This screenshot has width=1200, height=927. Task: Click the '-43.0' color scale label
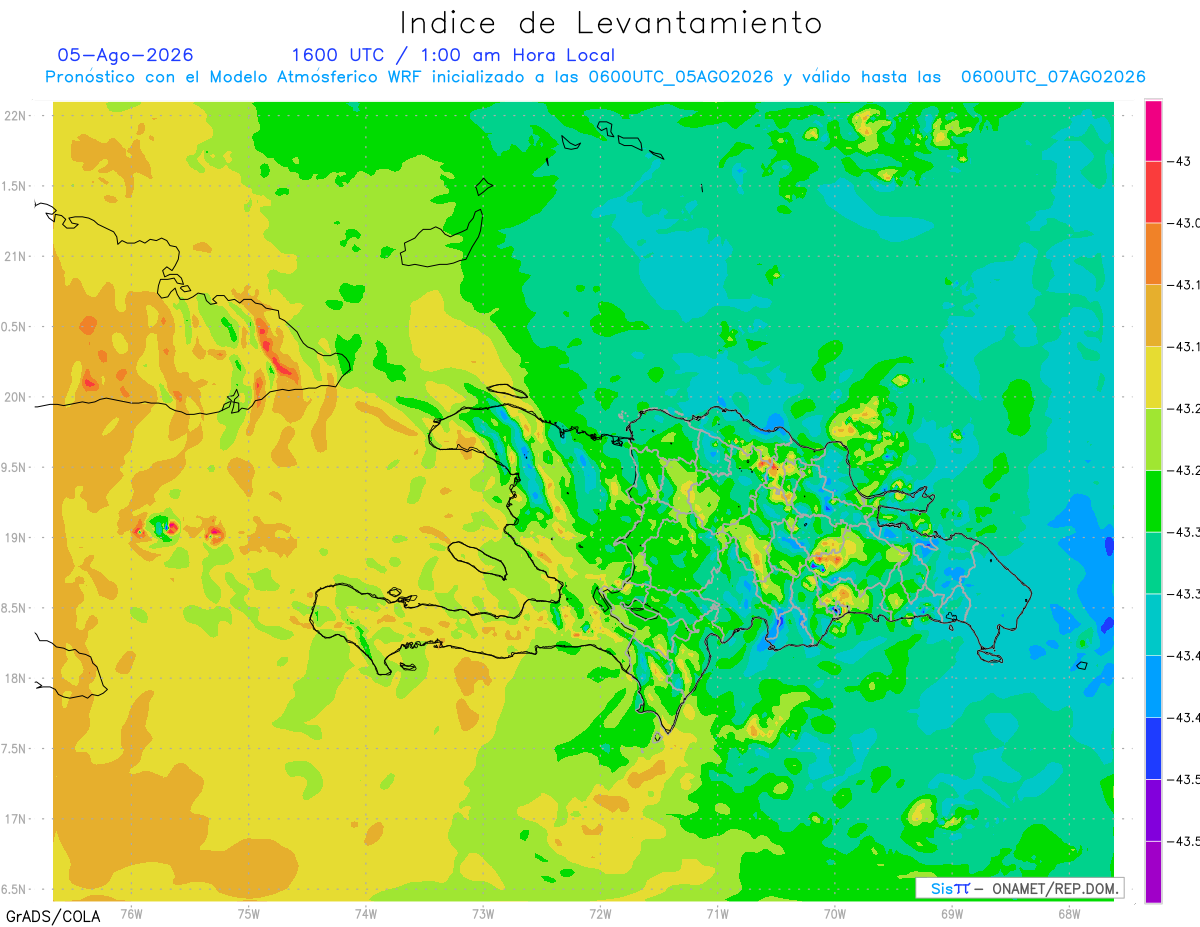(x=1186, y=223)
